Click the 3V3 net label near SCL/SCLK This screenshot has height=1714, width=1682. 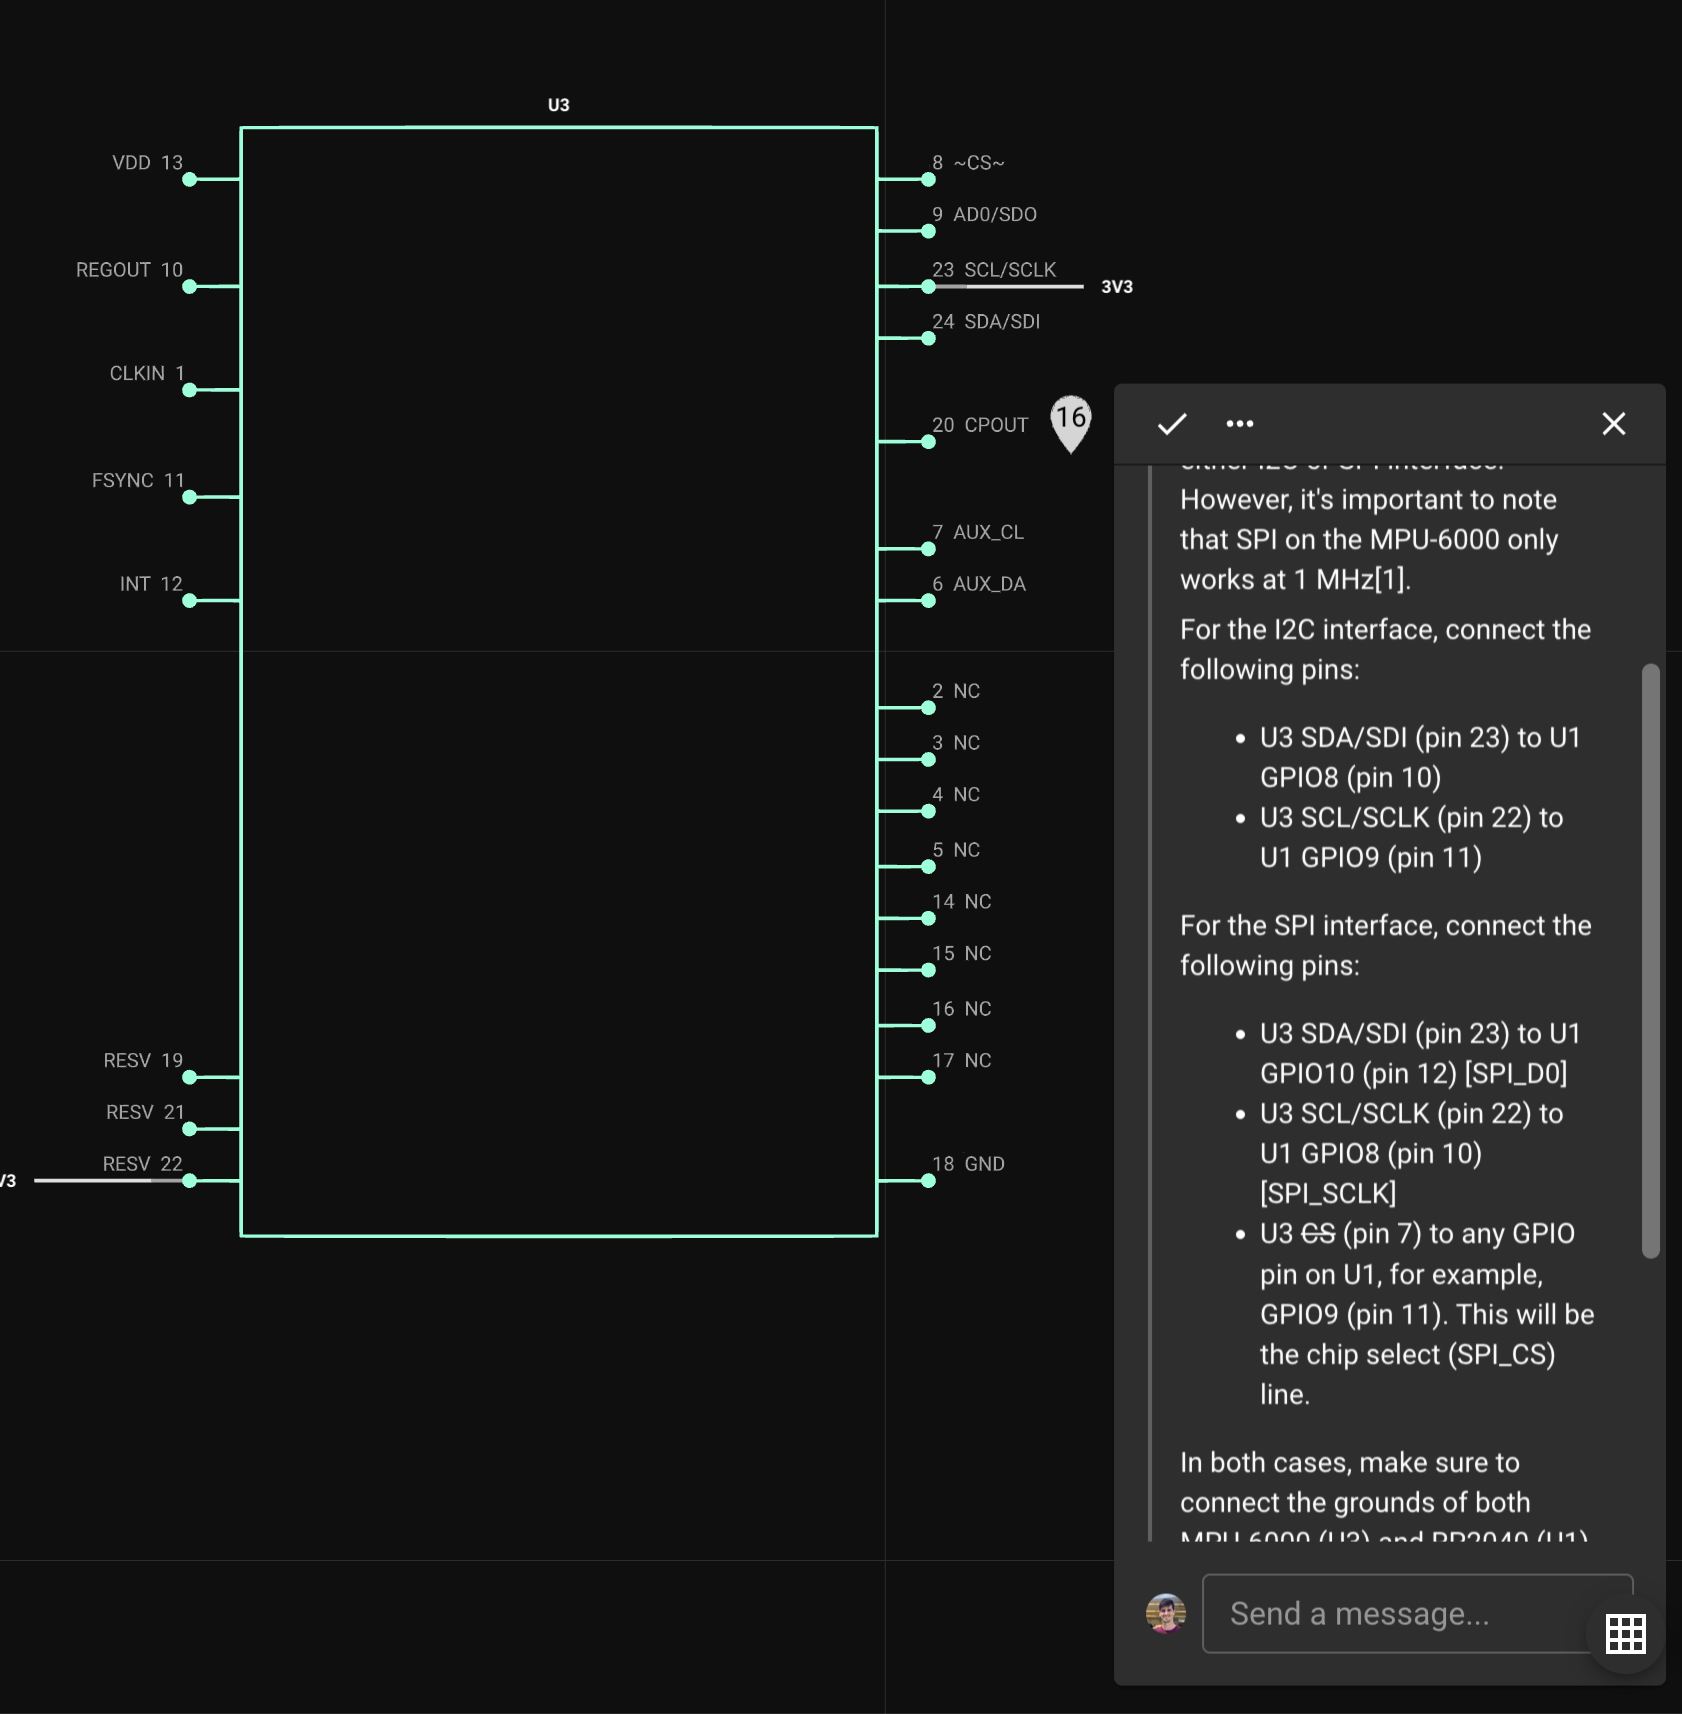[x=1117, y=286]
